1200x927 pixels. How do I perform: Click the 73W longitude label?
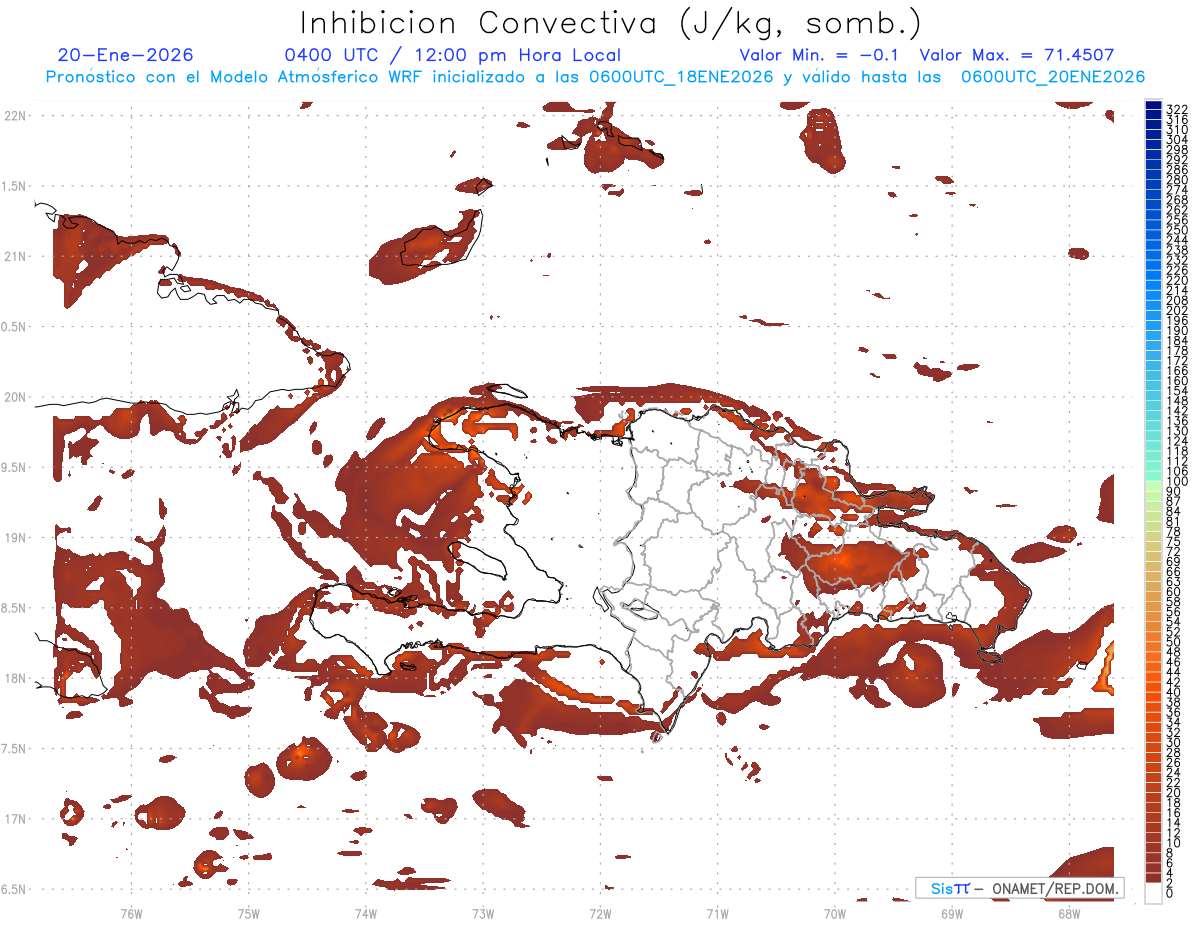coord(483,913)
